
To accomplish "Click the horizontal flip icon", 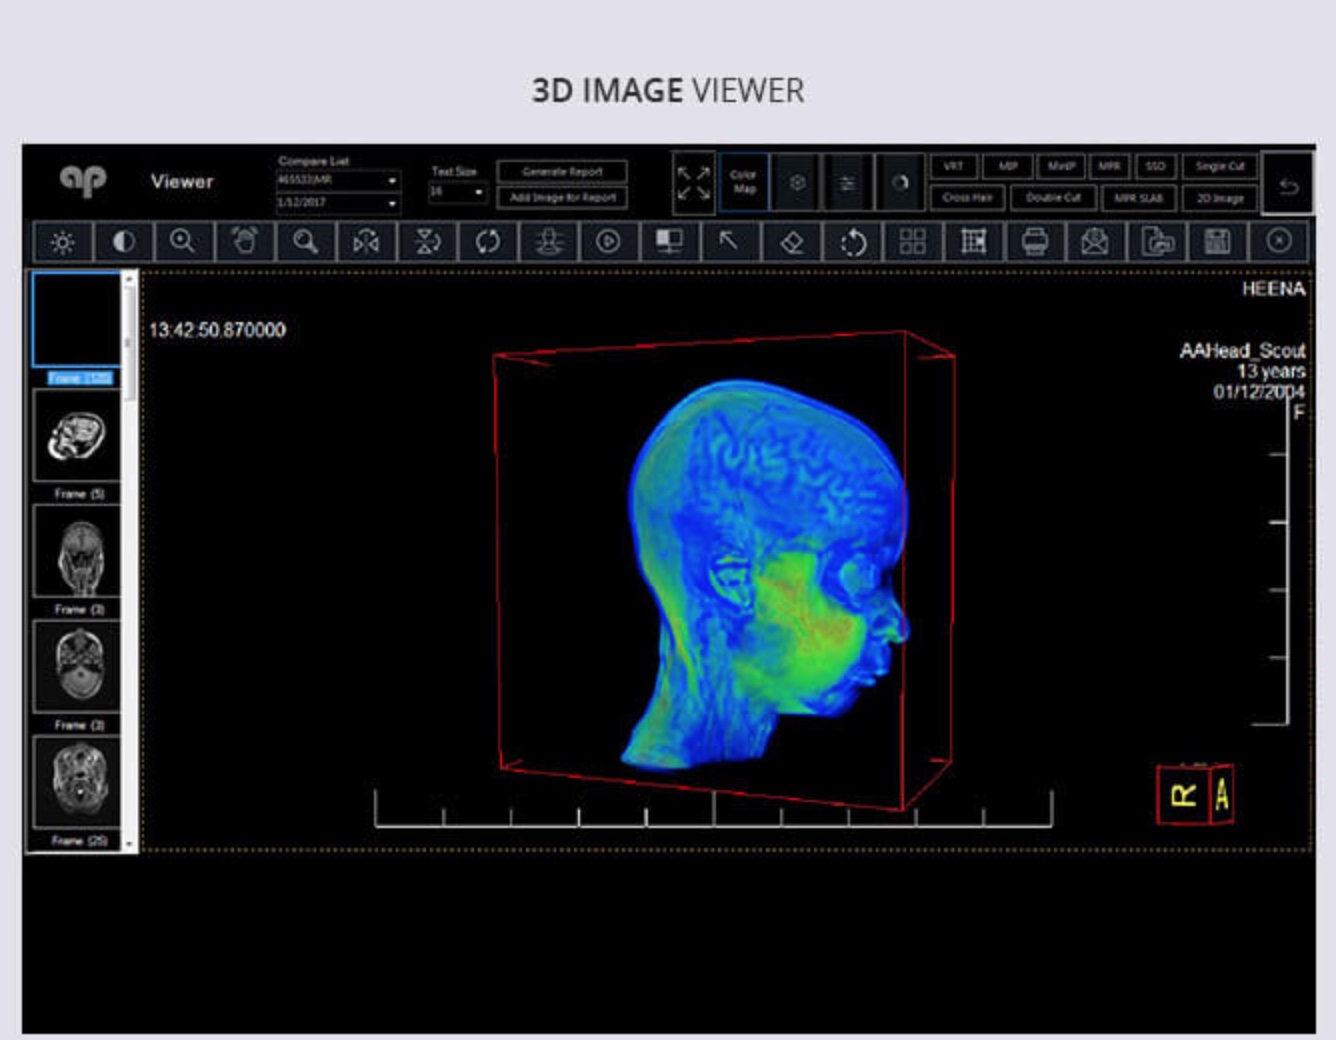I will 366,242.
